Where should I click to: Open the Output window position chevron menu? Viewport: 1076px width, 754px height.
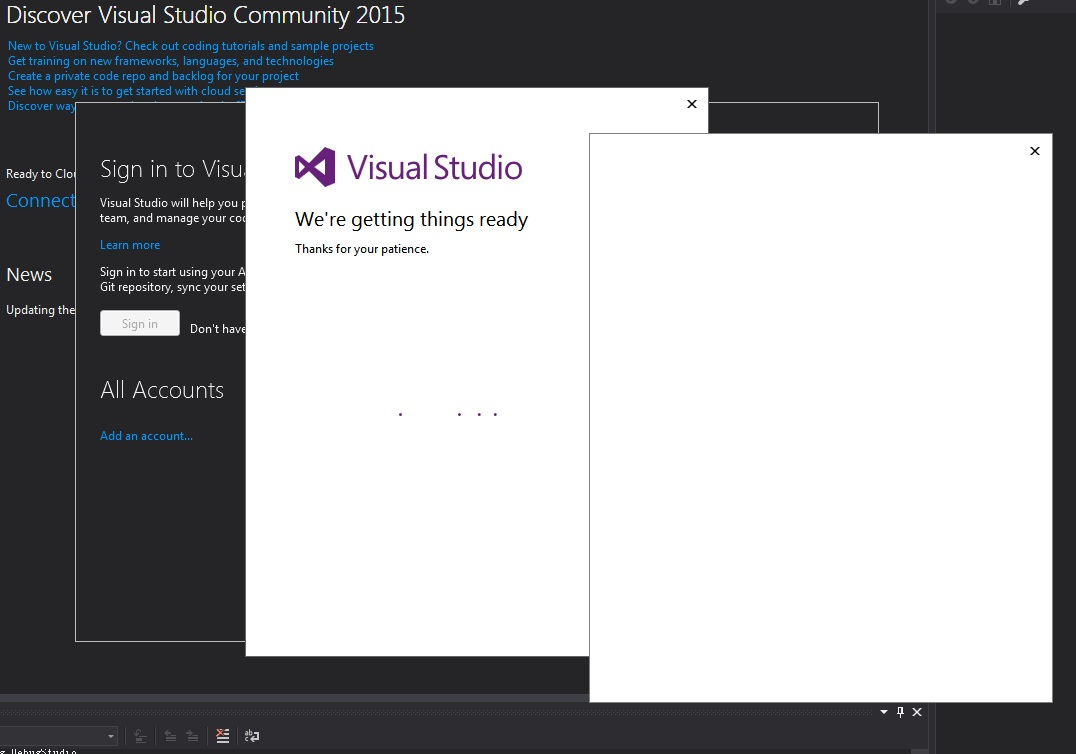pos(883,712)
